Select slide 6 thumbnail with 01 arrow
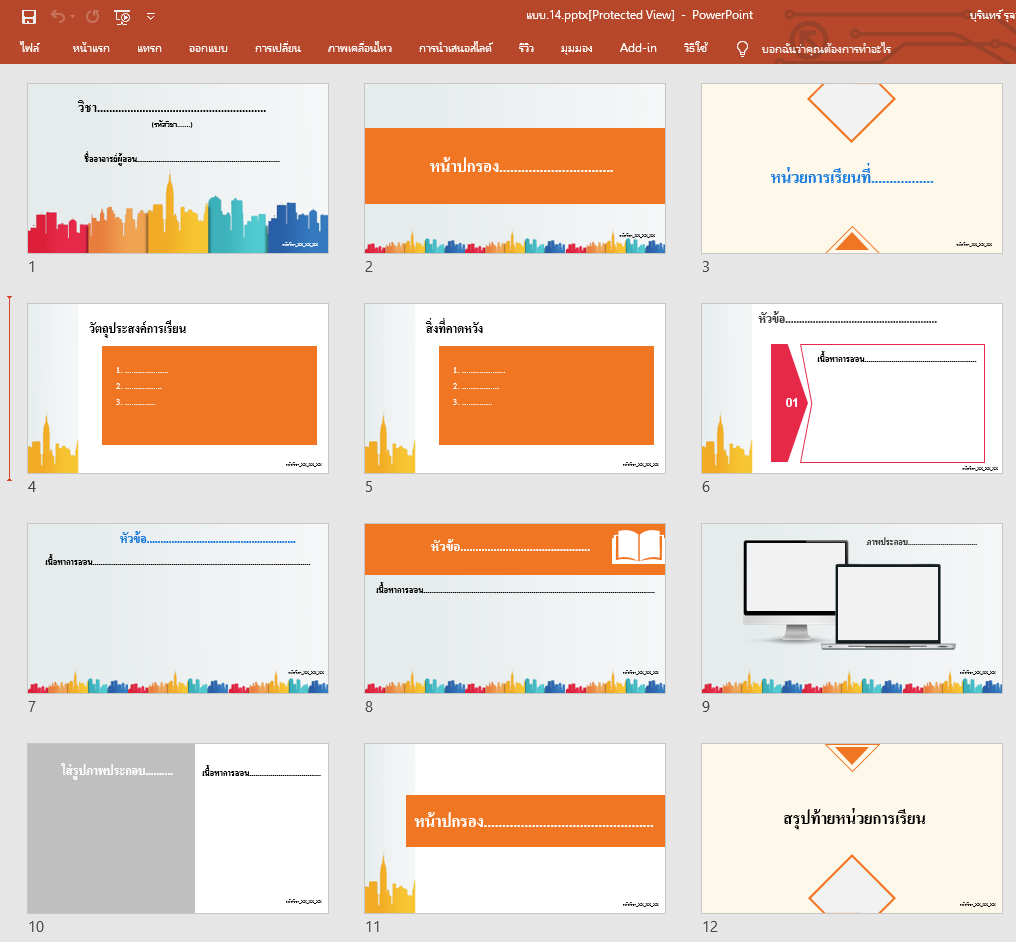This screenshot has height=942, width=1016. click(x=851, y=388)
